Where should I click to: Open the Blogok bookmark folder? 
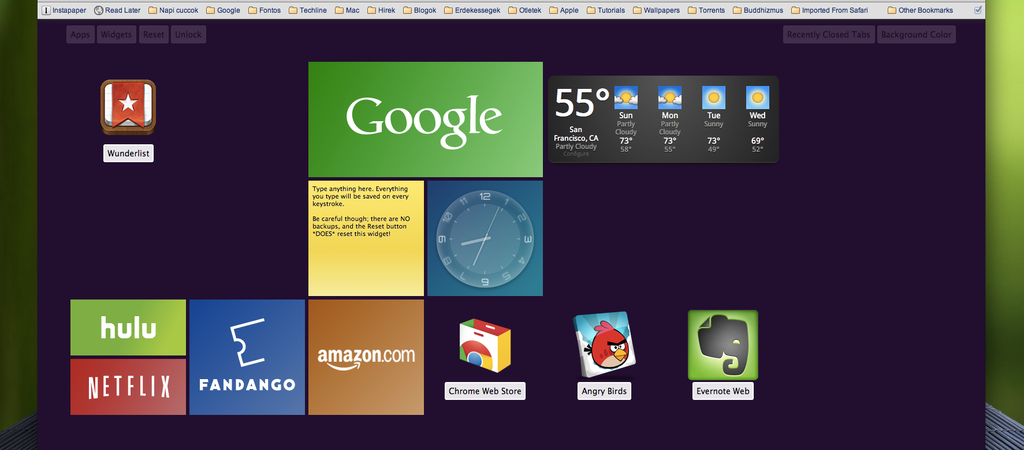pos(420,10)
